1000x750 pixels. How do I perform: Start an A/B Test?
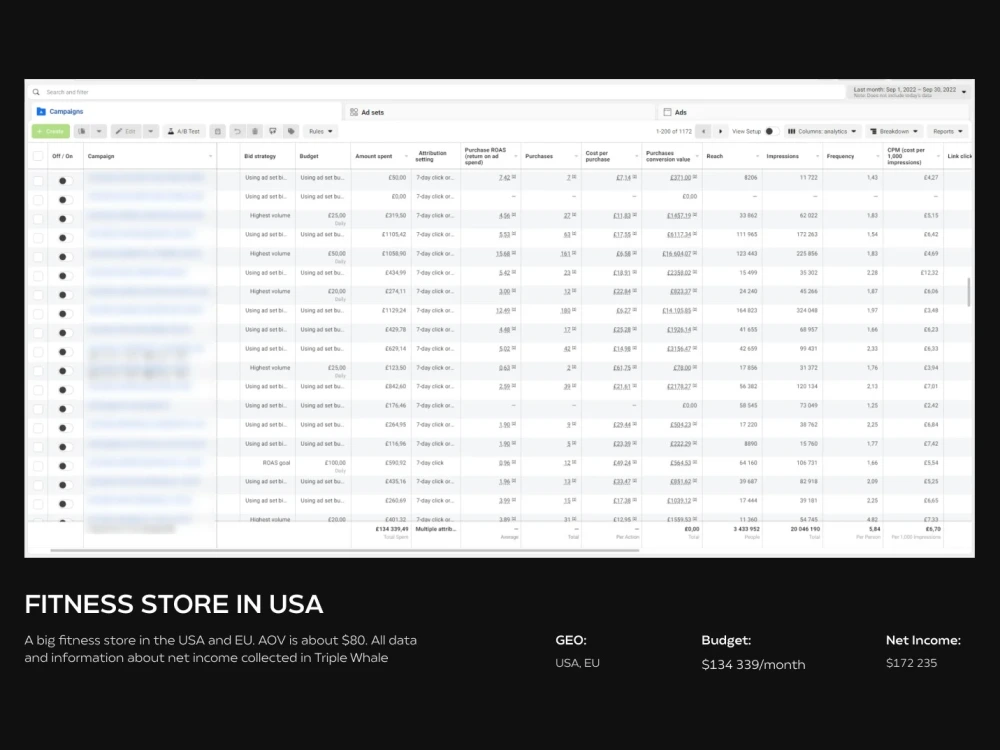click(x=183, y=131)
